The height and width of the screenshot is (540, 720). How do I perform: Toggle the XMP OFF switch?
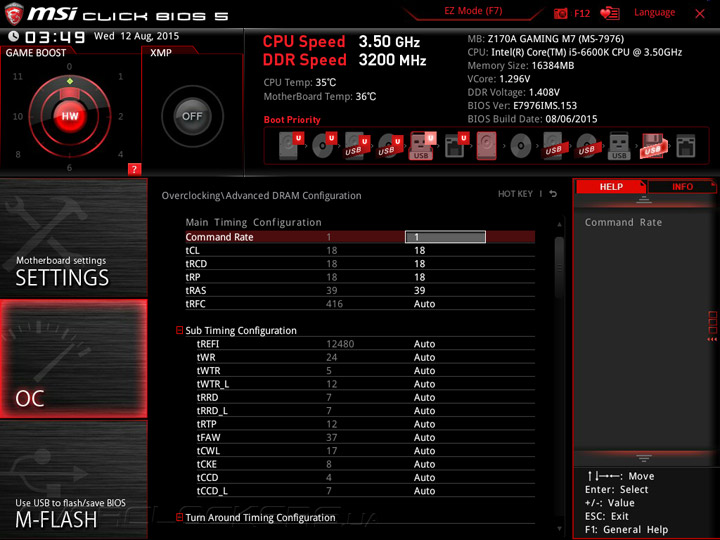click(x=192, y=116)
